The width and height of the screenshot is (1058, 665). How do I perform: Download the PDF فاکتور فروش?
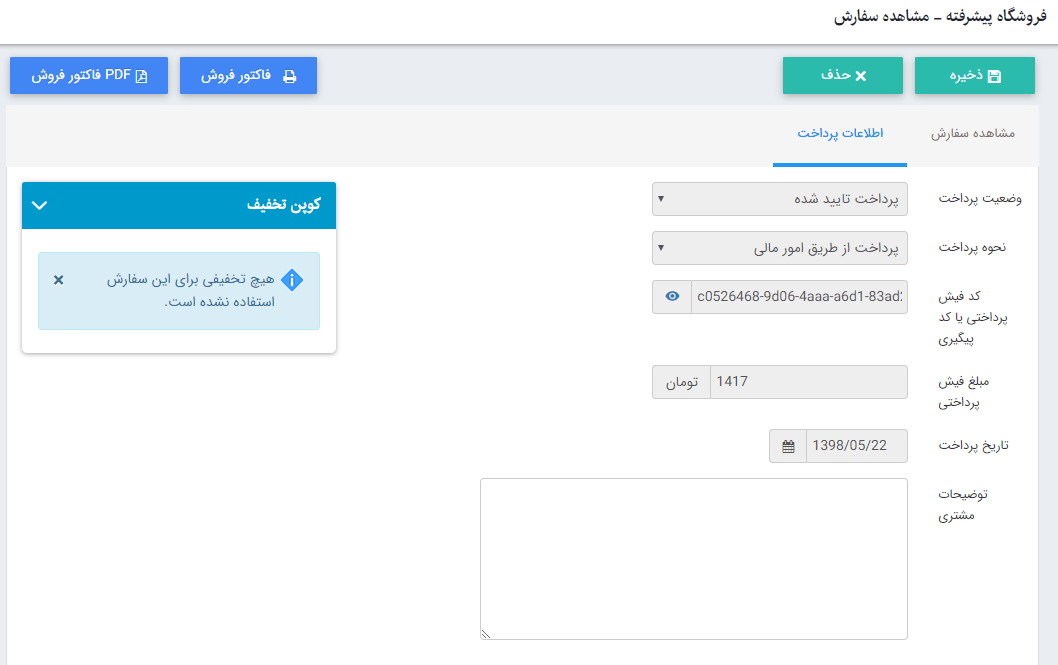tap(89, 76)
